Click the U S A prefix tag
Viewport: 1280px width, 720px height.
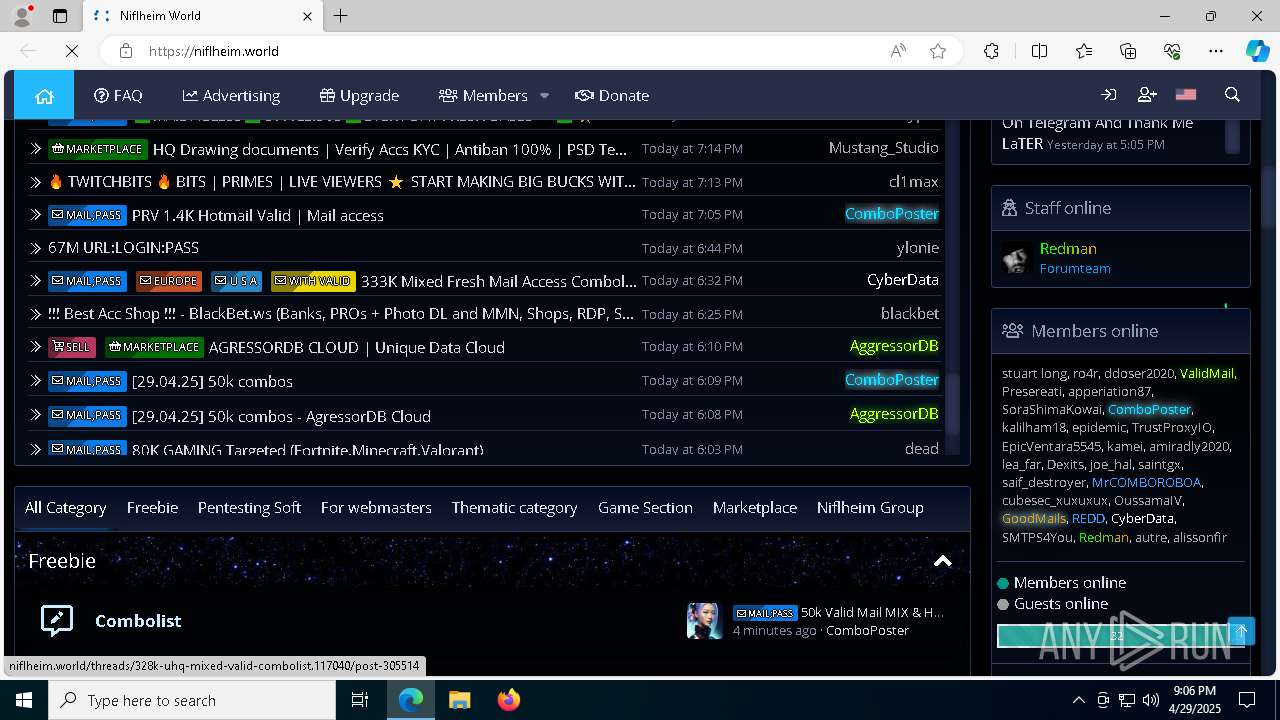click(236, 281)
